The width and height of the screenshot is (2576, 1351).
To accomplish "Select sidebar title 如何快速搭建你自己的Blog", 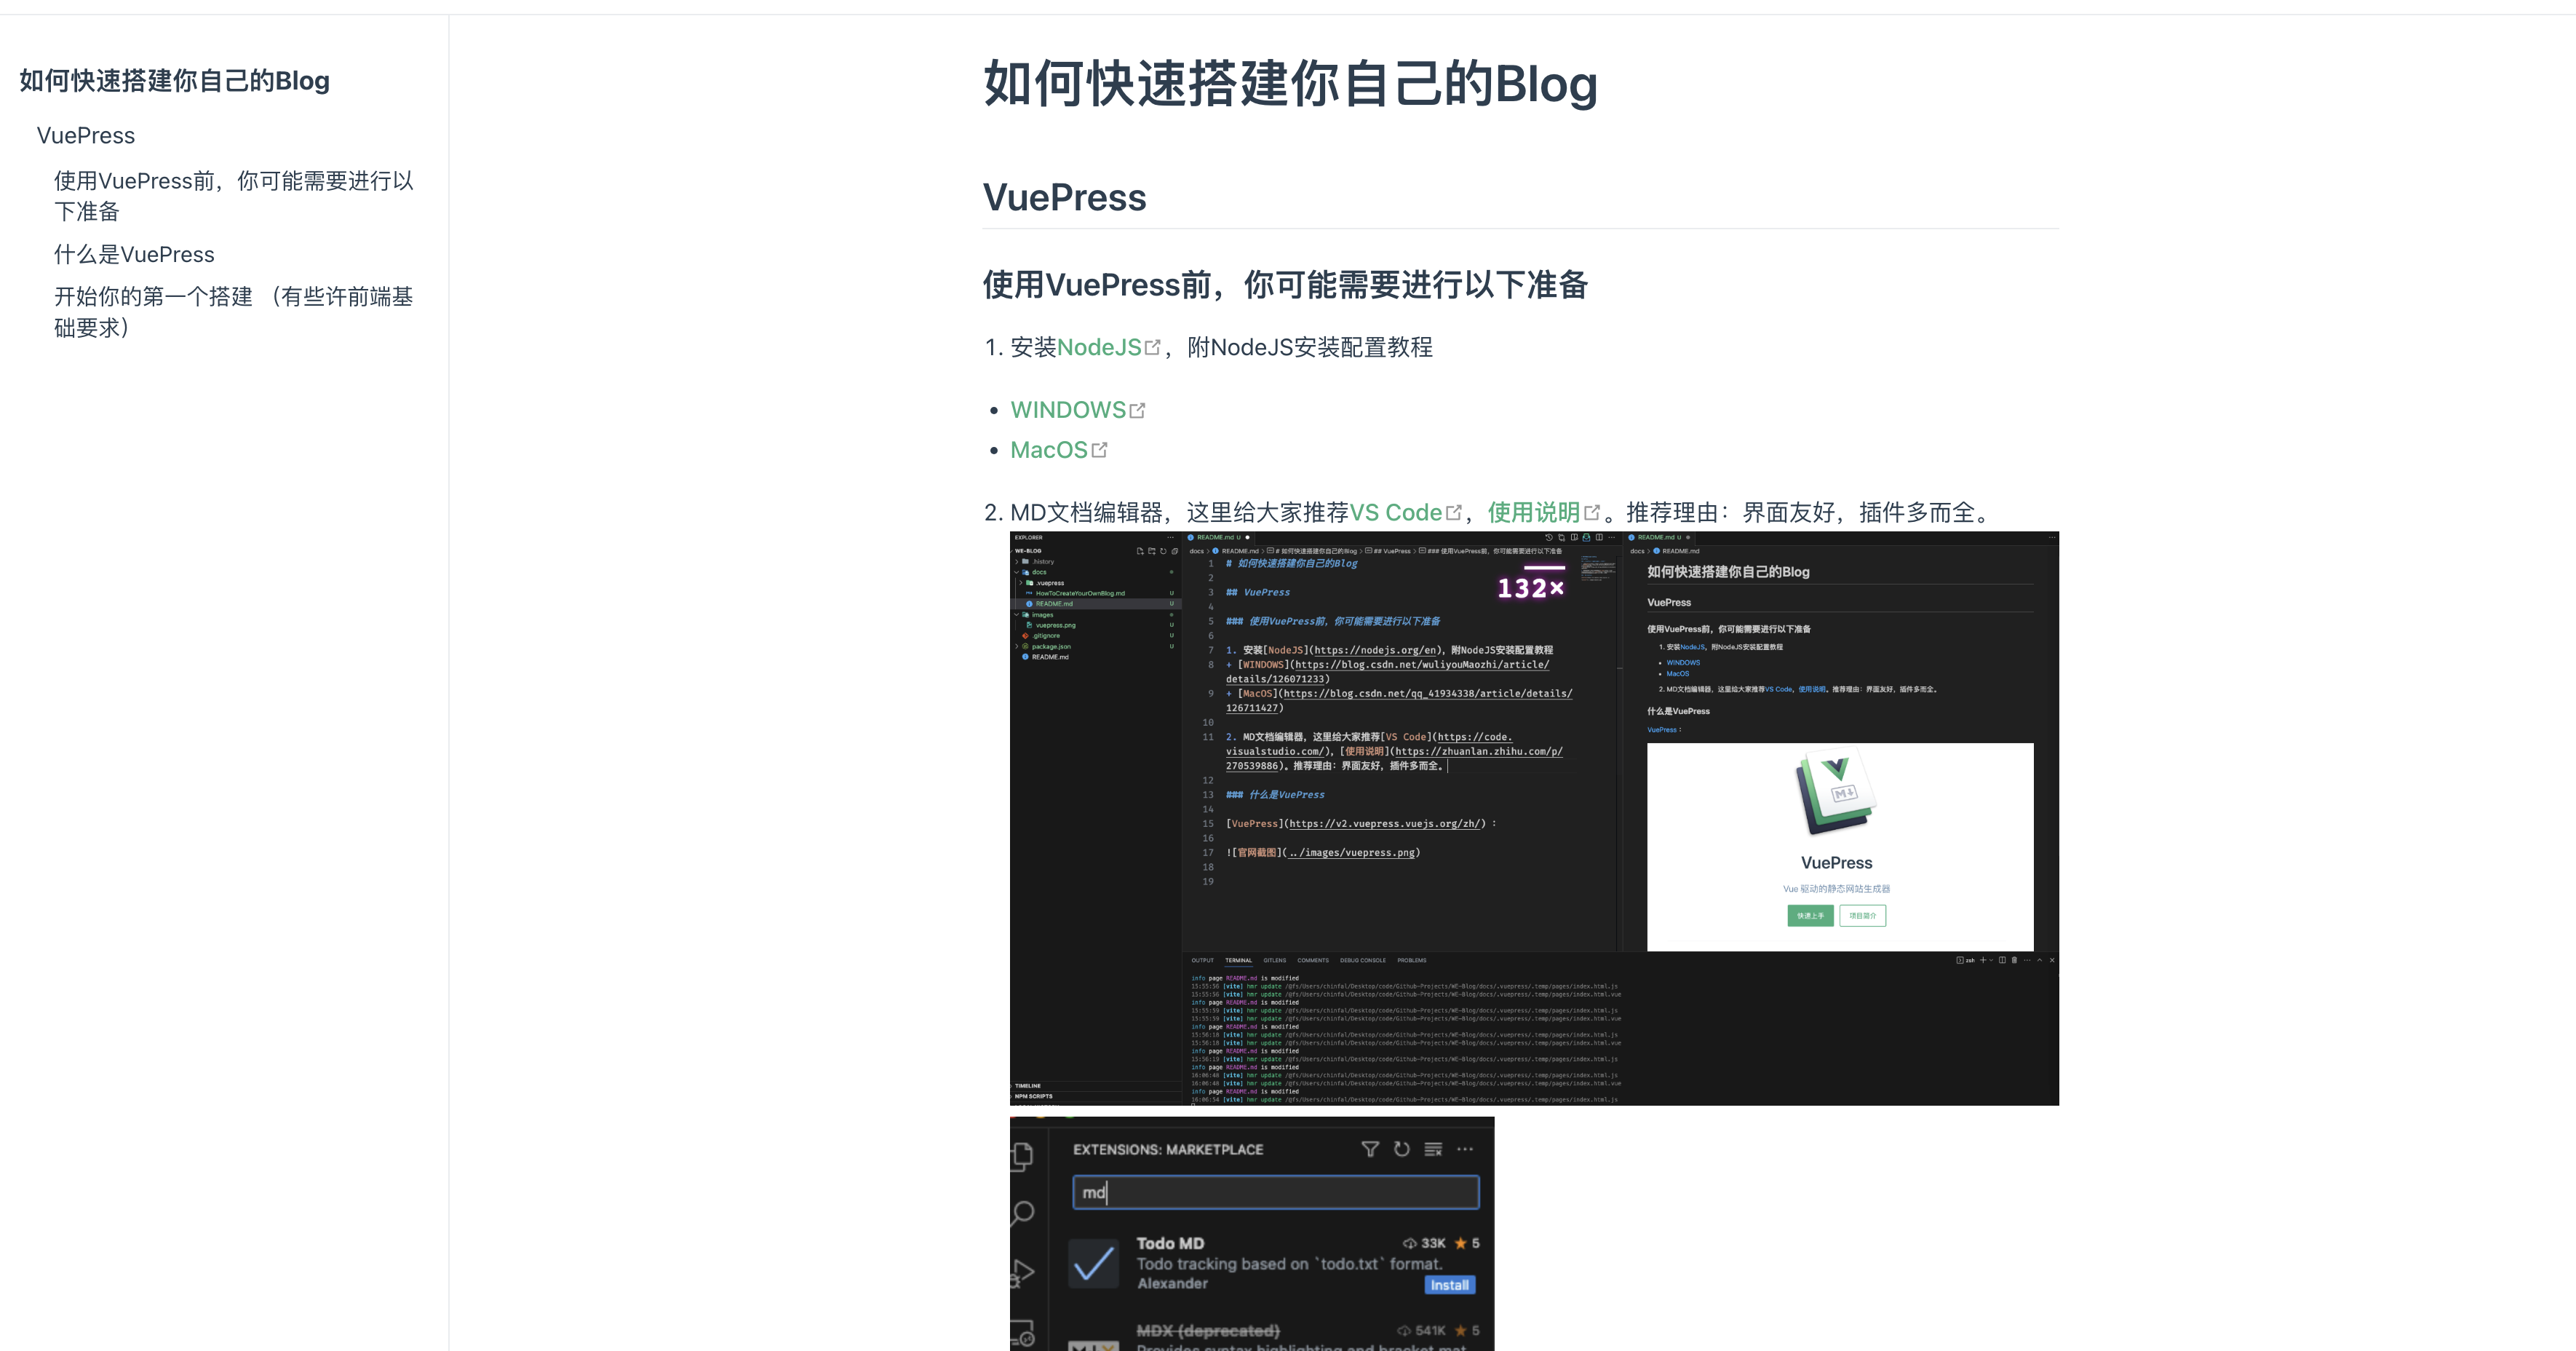I will point(174,81).
